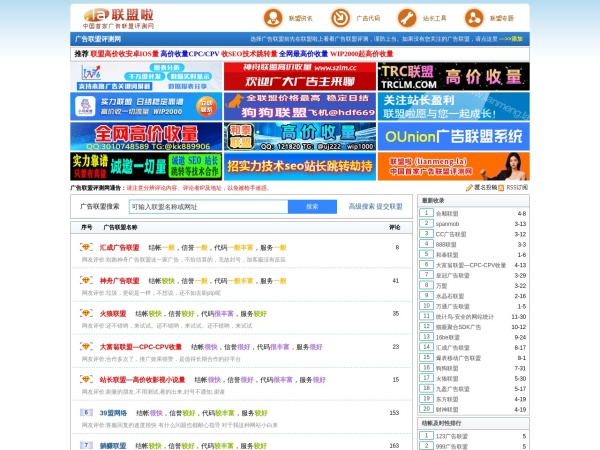Open the 火狼联盟 listing
The height and width of the screenshot is (450, 600).
click(113, 314)
